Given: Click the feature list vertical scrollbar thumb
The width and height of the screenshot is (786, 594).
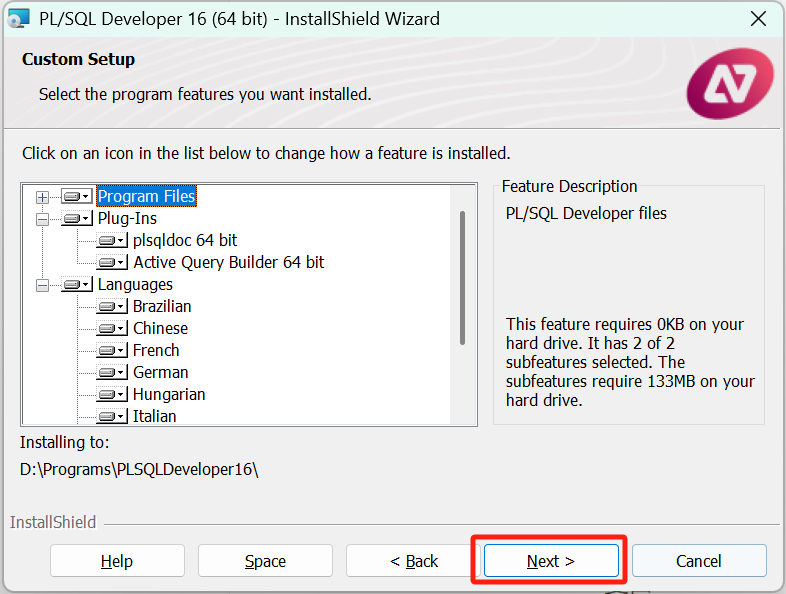Looking at the screenshot, I should click(462, 278).
